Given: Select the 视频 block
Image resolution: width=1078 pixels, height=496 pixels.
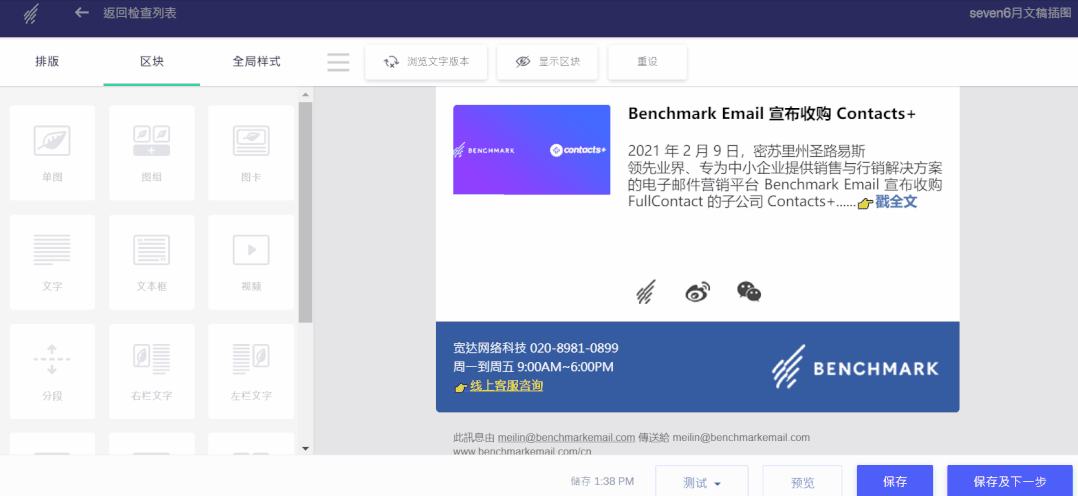Looking at the screenshot, I should (x=251, y=262).
